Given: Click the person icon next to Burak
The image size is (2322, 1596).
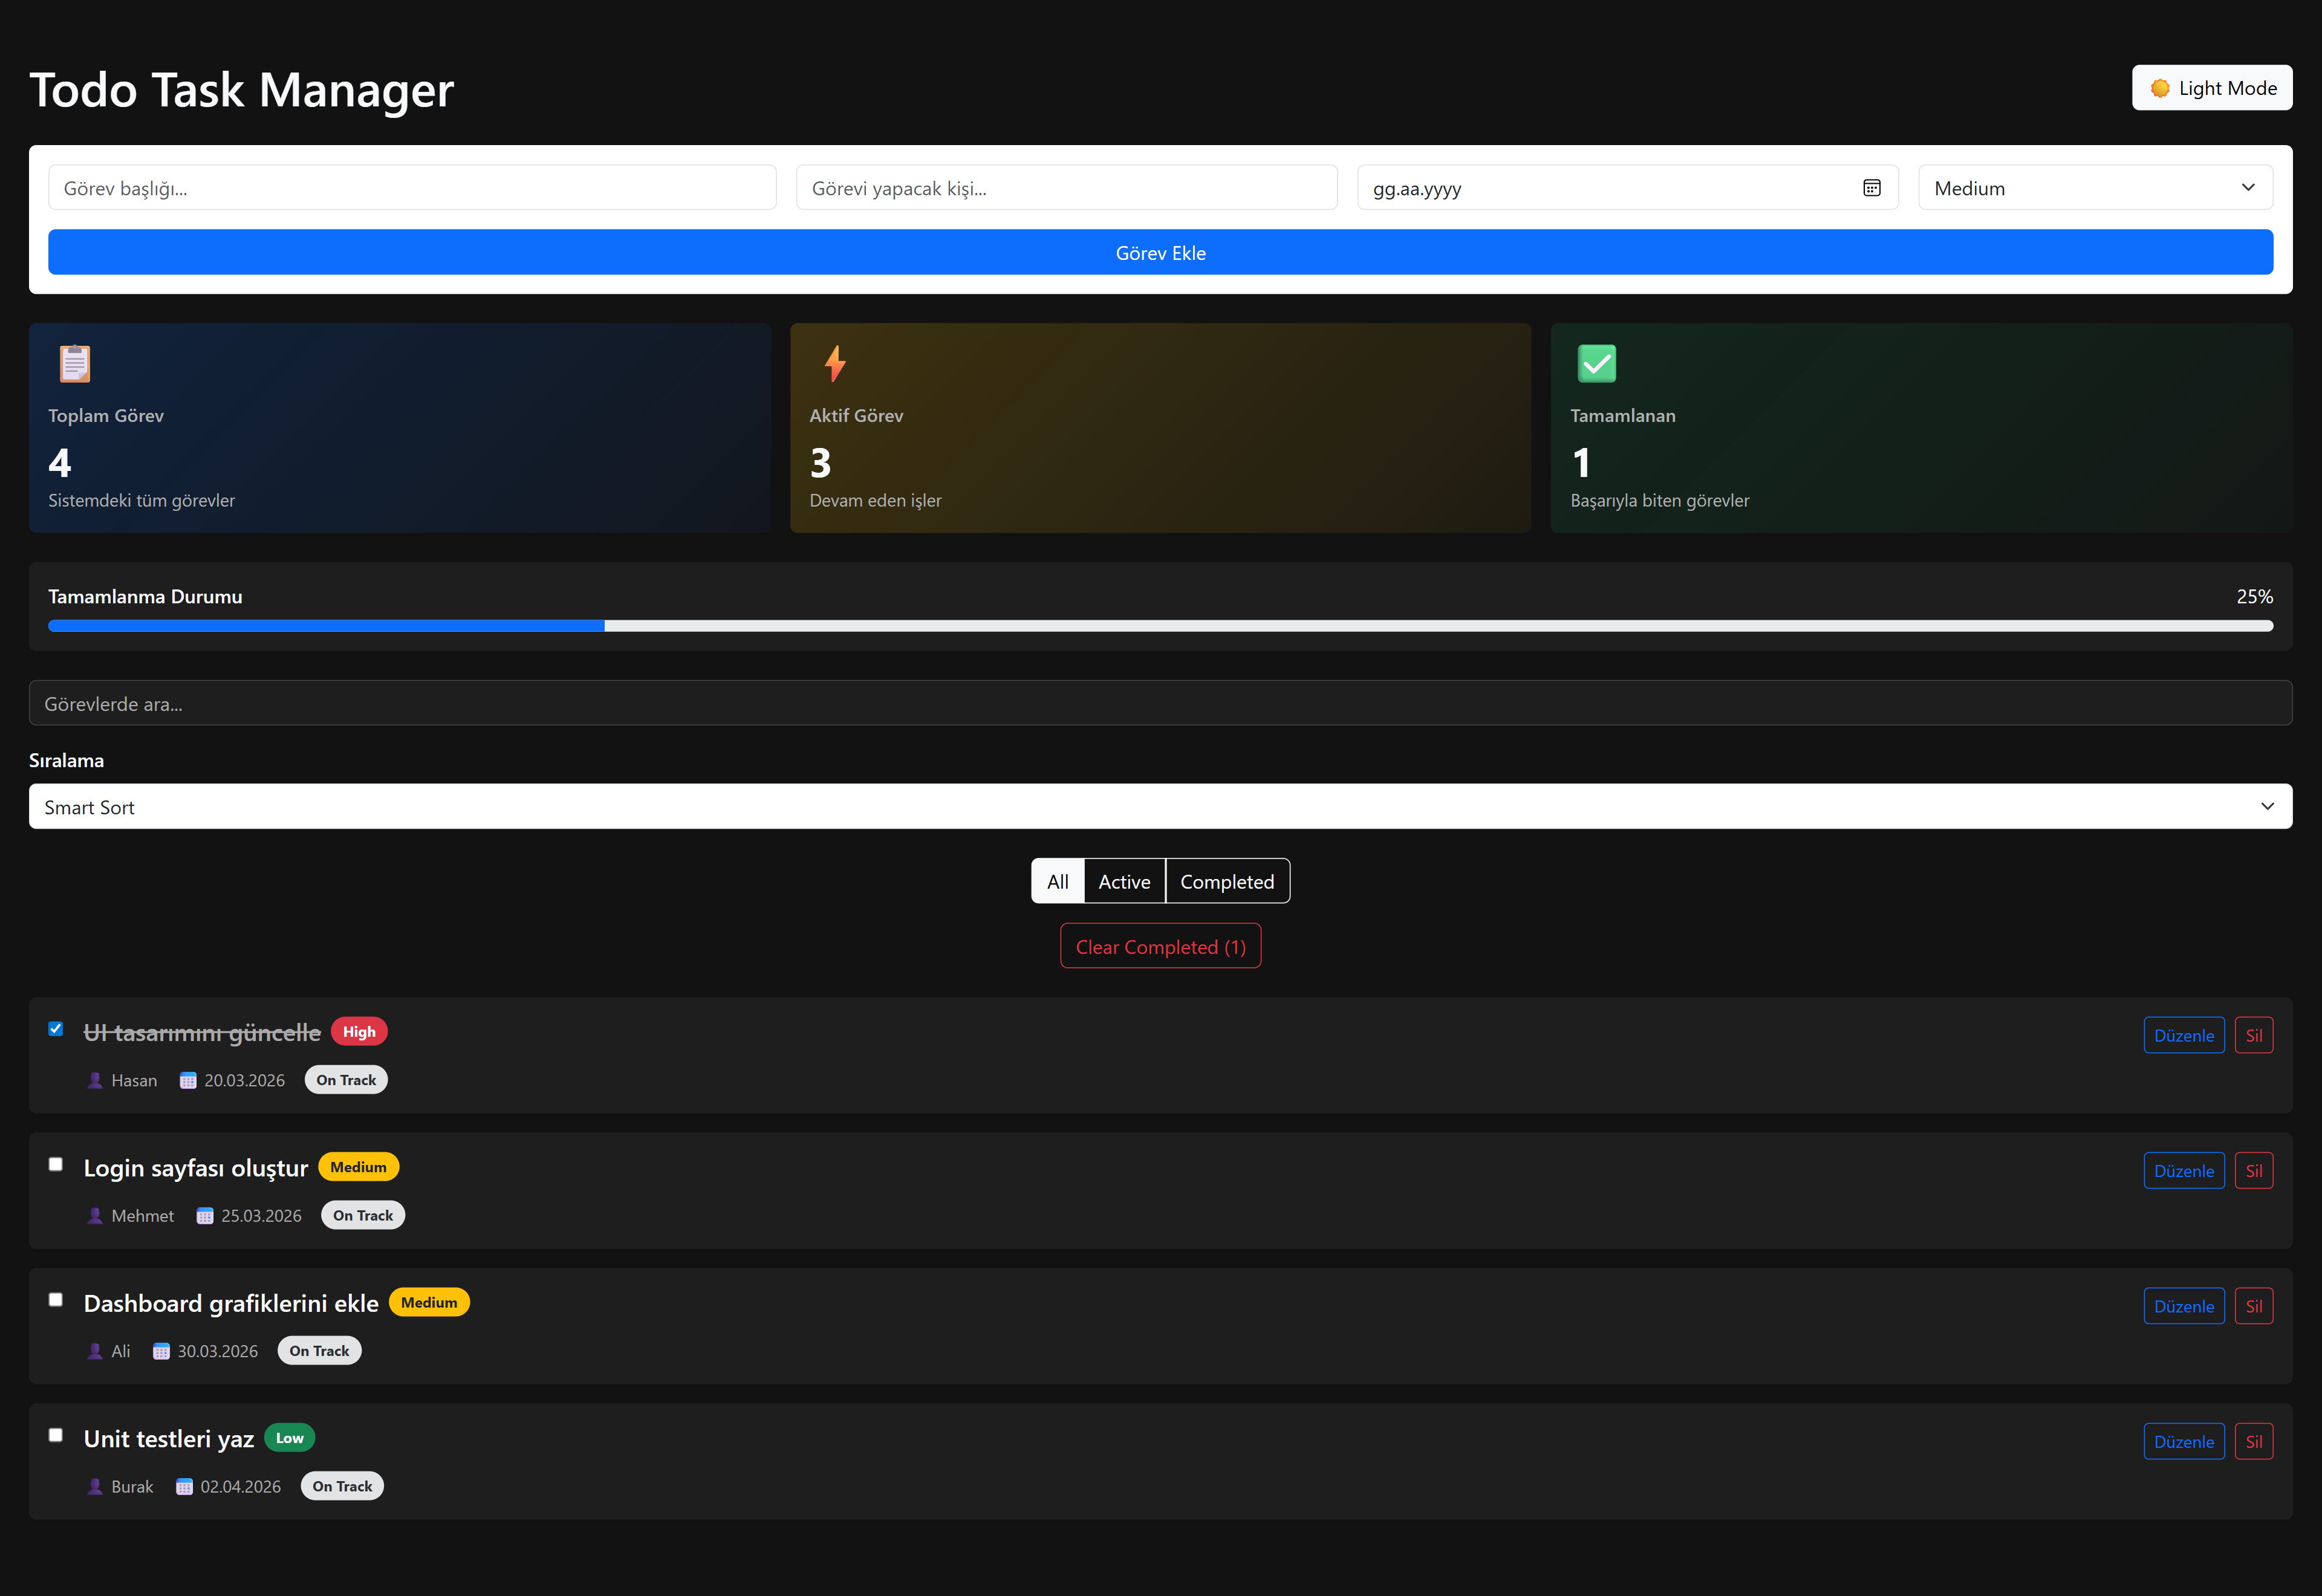Looking at the screenshot, I should [95, 1487].
